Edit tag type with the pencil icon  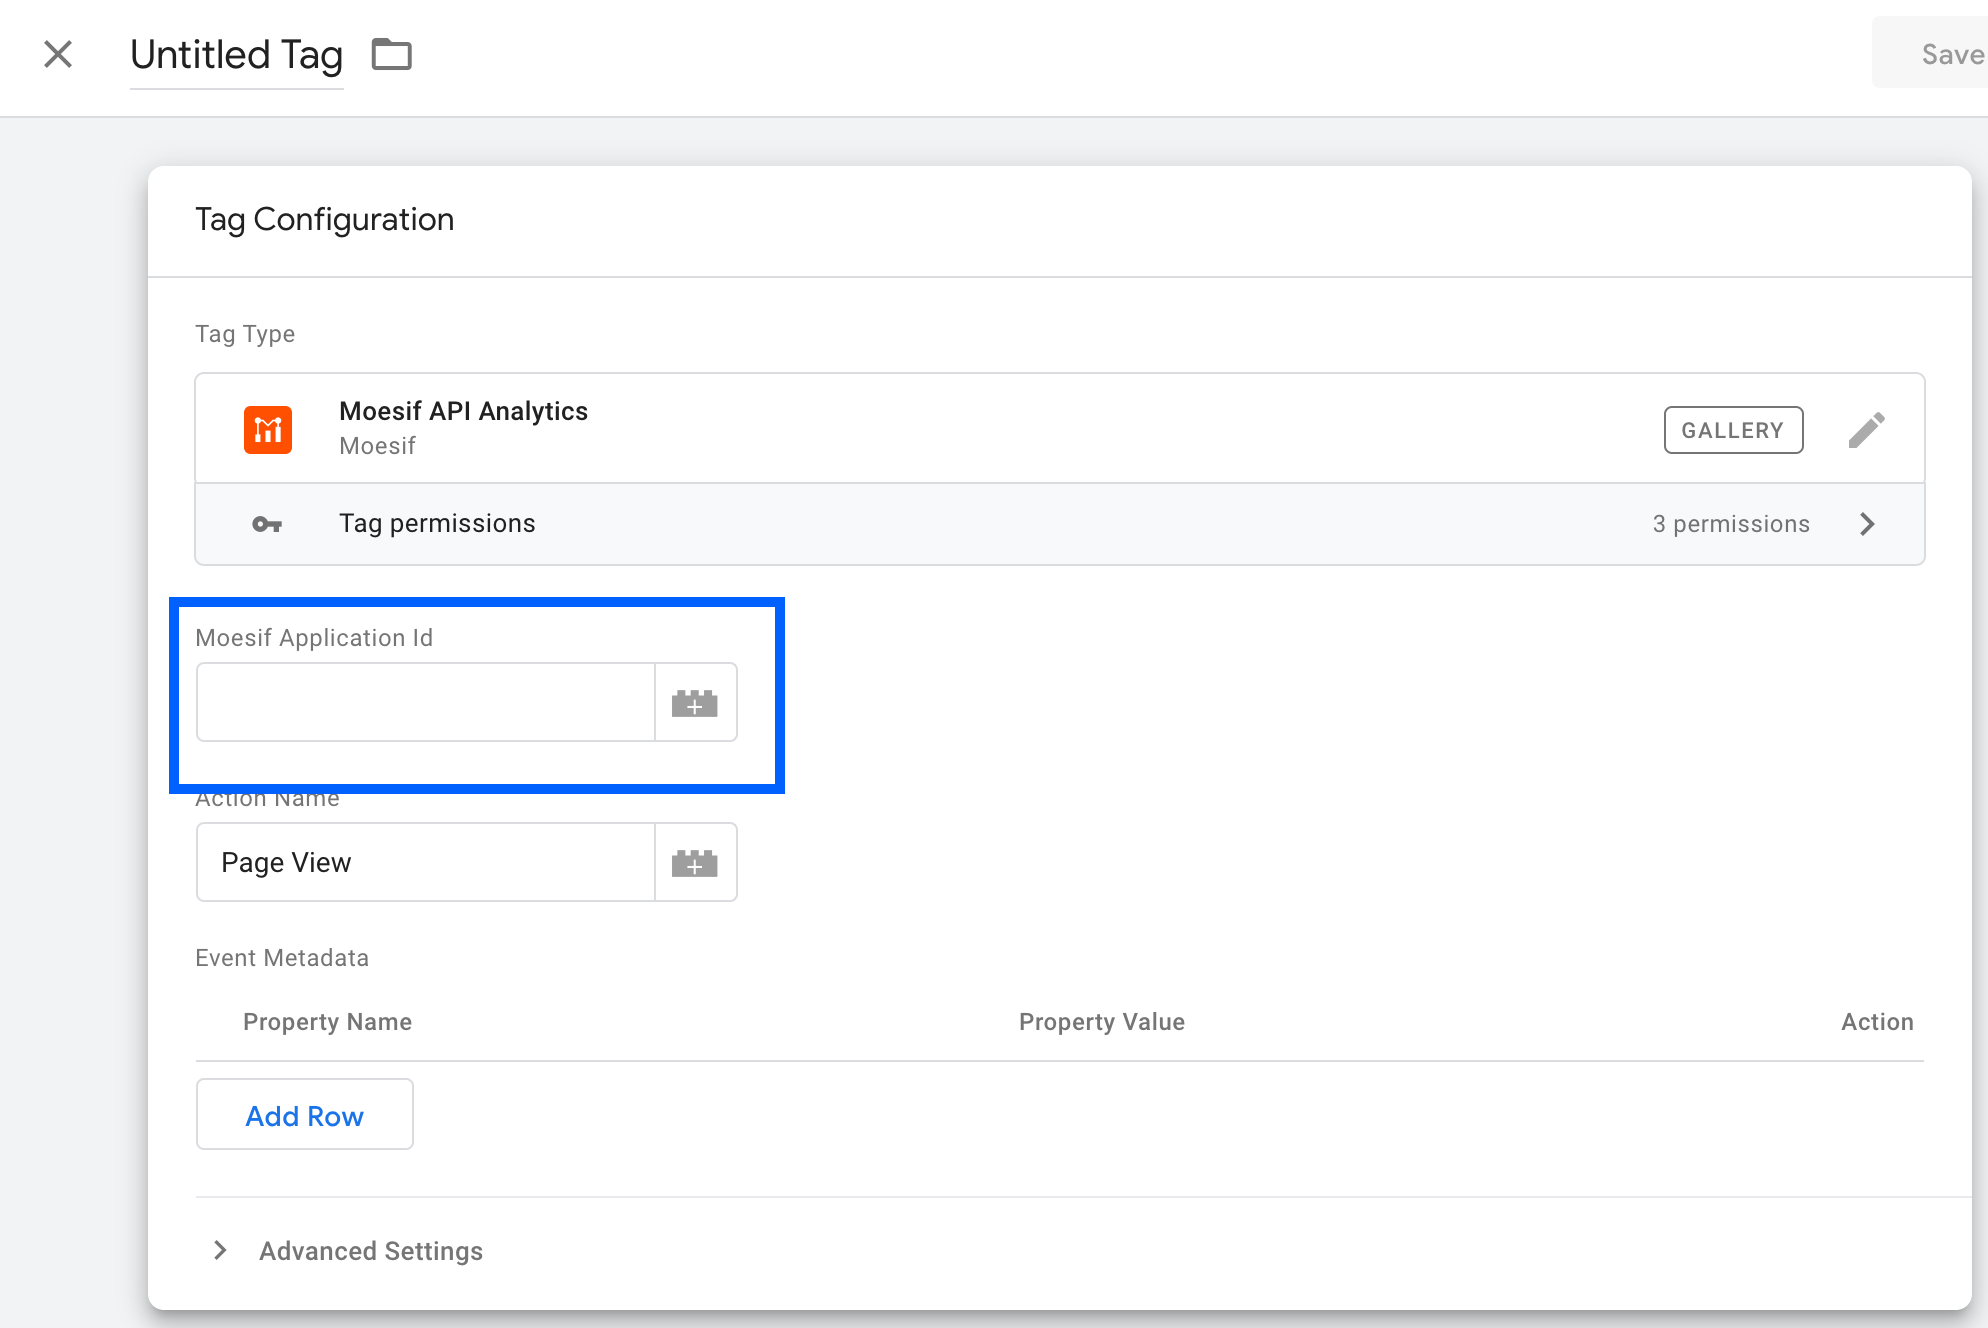click(x=1866, y=430)
